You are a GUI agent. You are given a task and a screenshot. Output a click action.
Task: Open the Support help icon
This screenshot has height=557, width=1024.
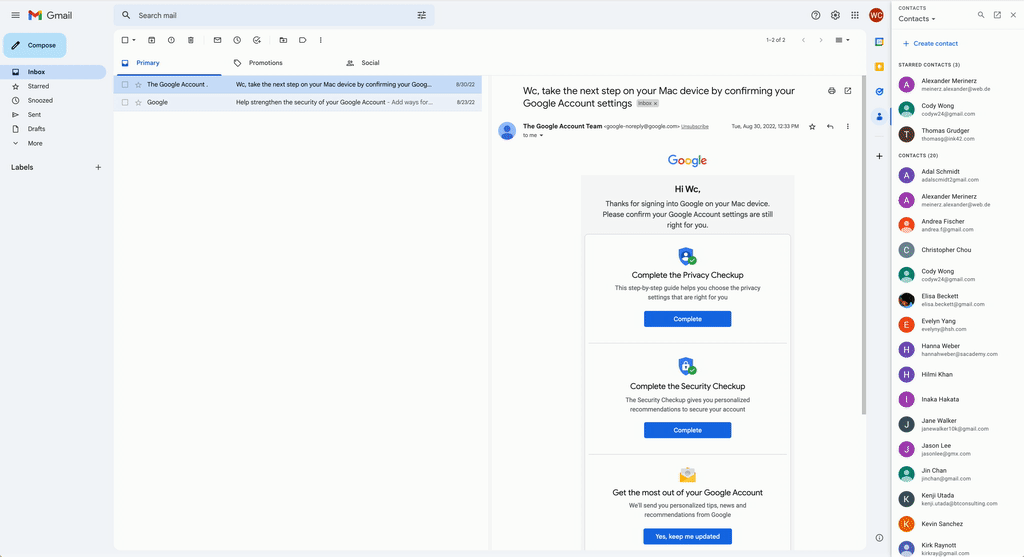point(816,15)
